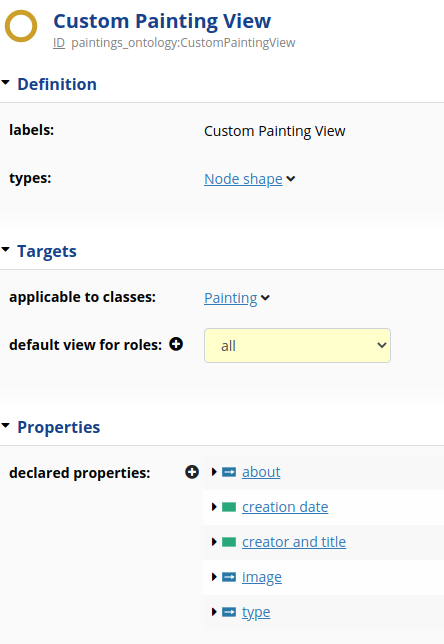Image resolution: width=444 pixels, height=644 pixels.
Task: Click the Properties section heading
Action: pos(59,427)
